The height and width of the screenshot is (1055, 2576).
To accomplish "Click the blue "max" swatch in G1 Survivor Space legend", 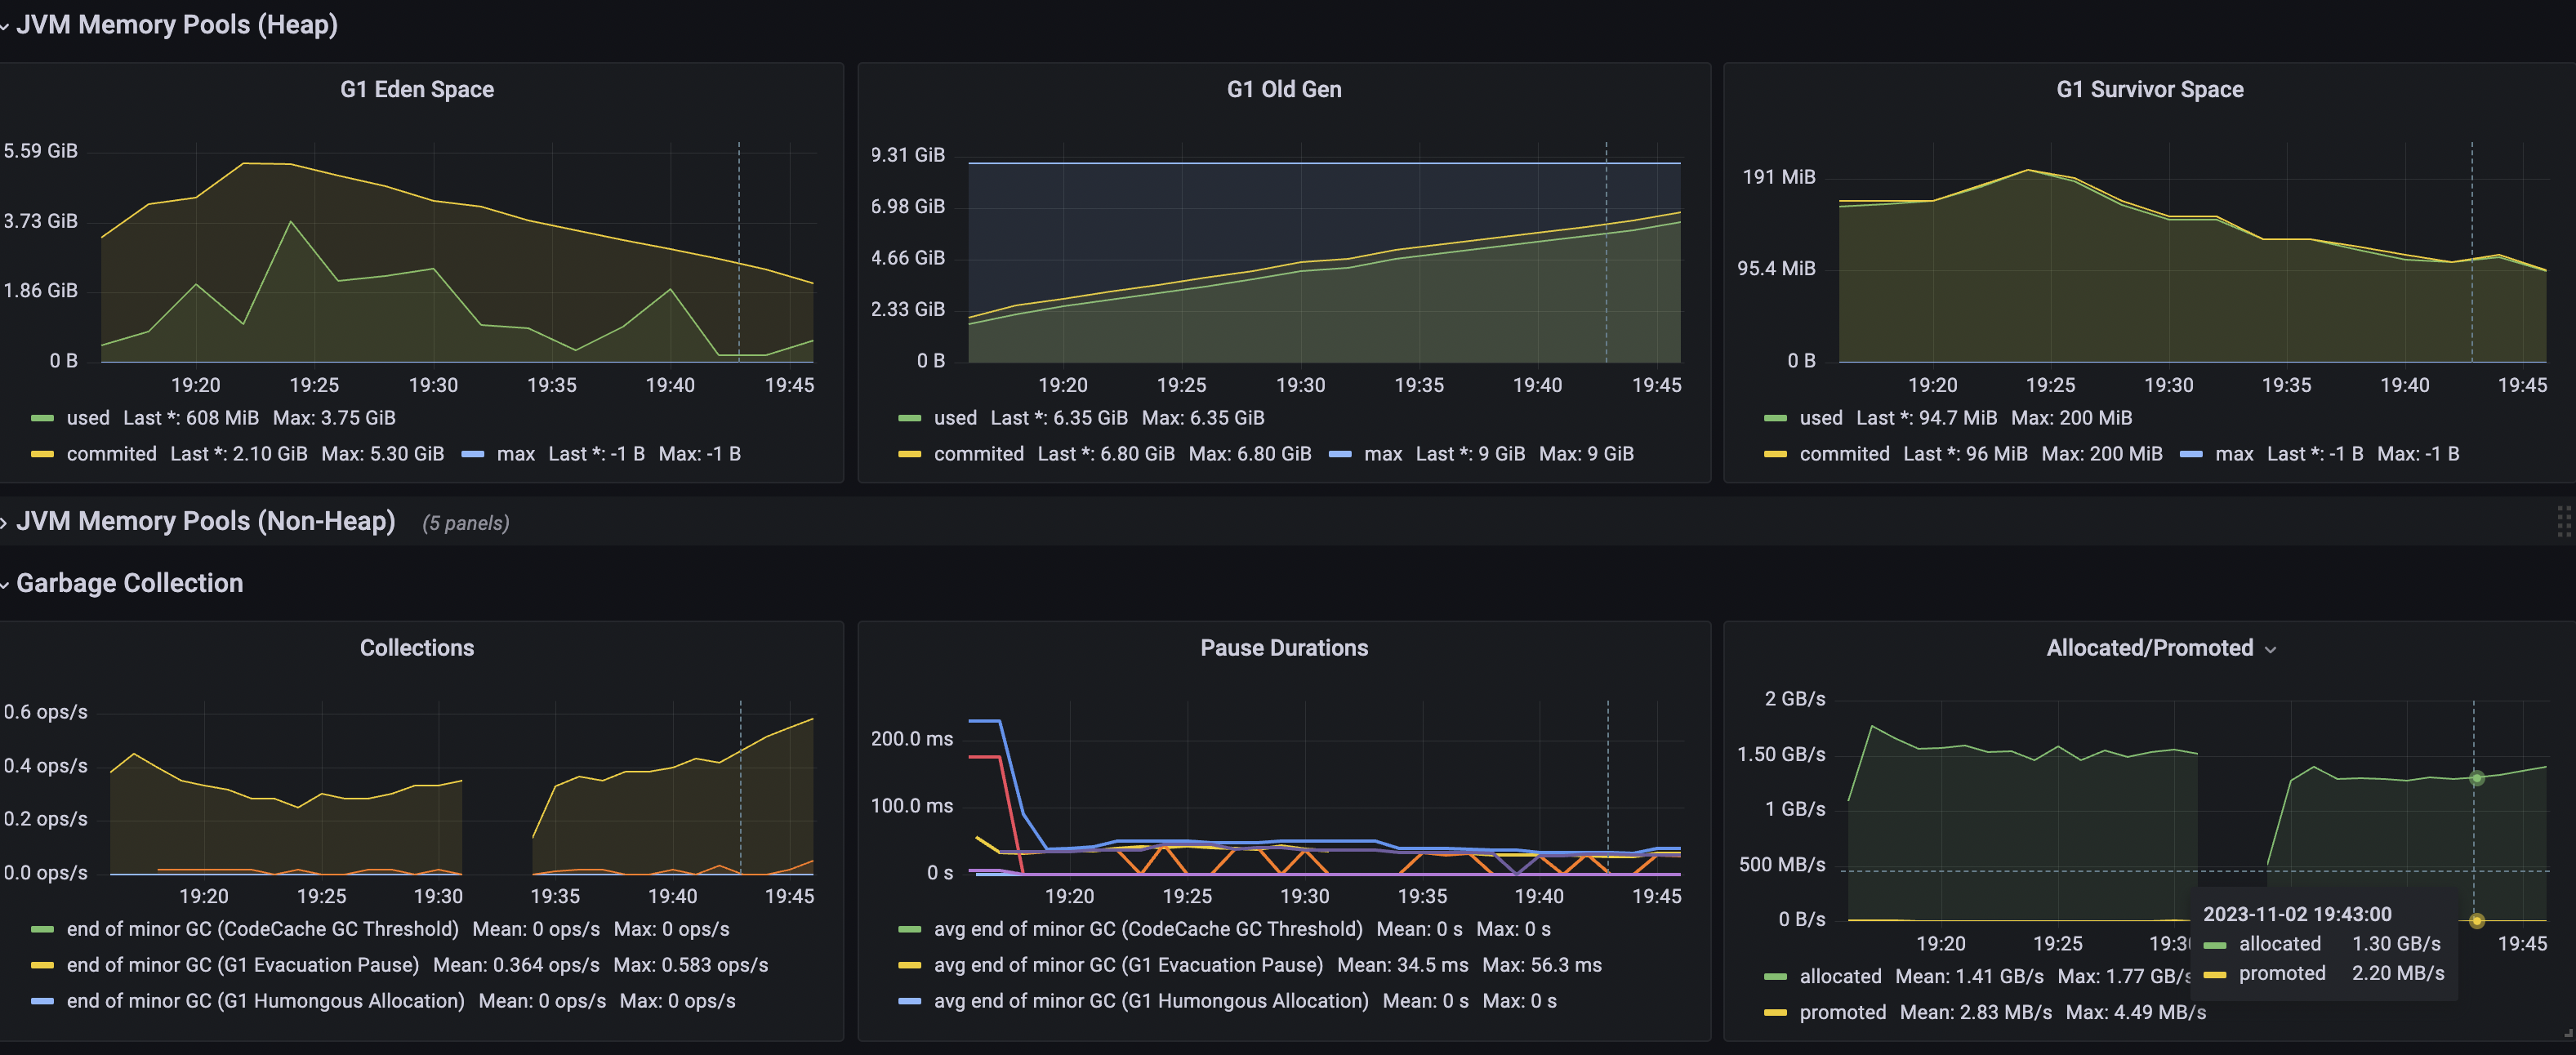I will (x=2192, y=454).
